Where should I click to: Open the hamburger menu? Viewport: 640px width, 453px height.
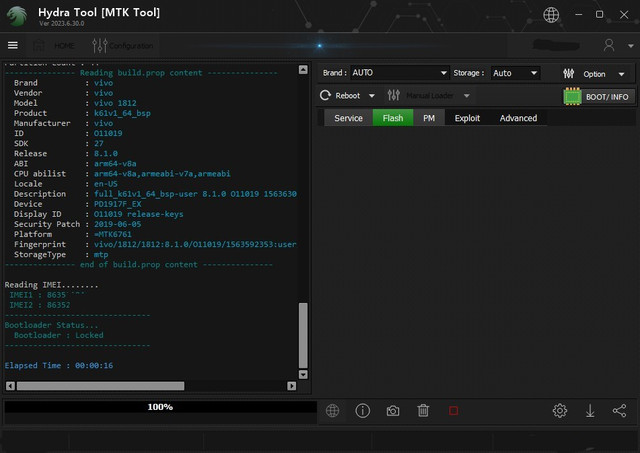click(x=13, y=45)
